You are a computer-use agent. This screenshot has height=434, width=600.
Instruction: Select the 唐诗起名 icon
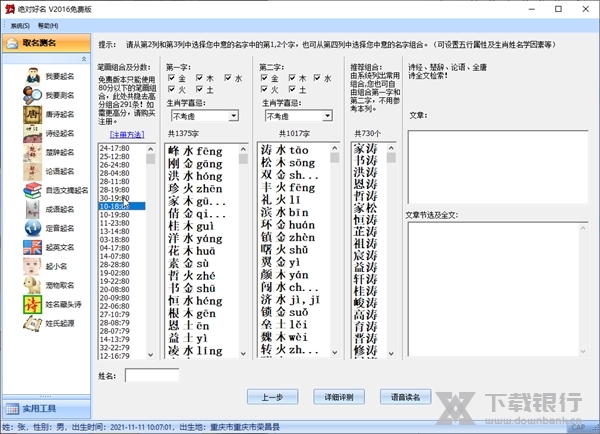tap(33, 114)
